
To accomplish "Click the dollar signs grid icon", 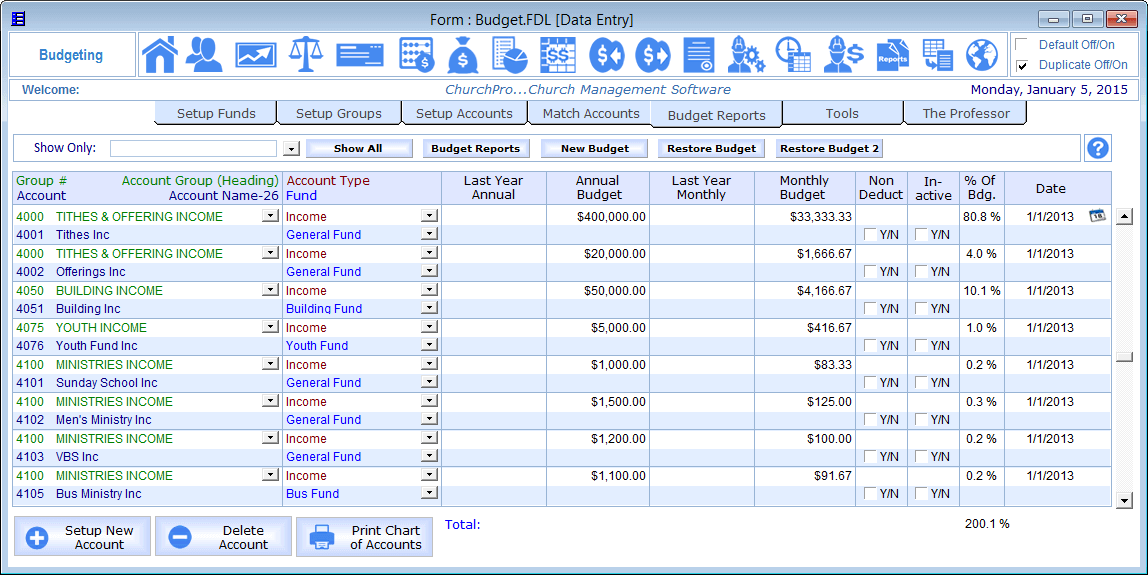I will coord(558,55).
